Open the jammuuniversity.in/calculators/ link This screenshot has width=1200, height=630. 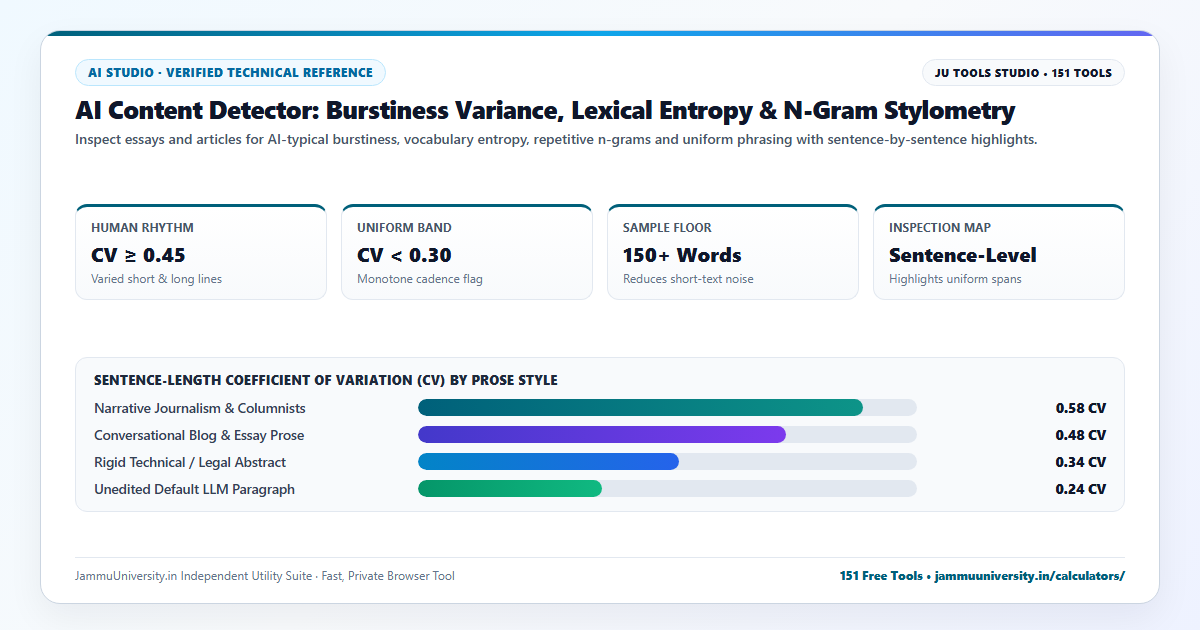pos(1030,576)
